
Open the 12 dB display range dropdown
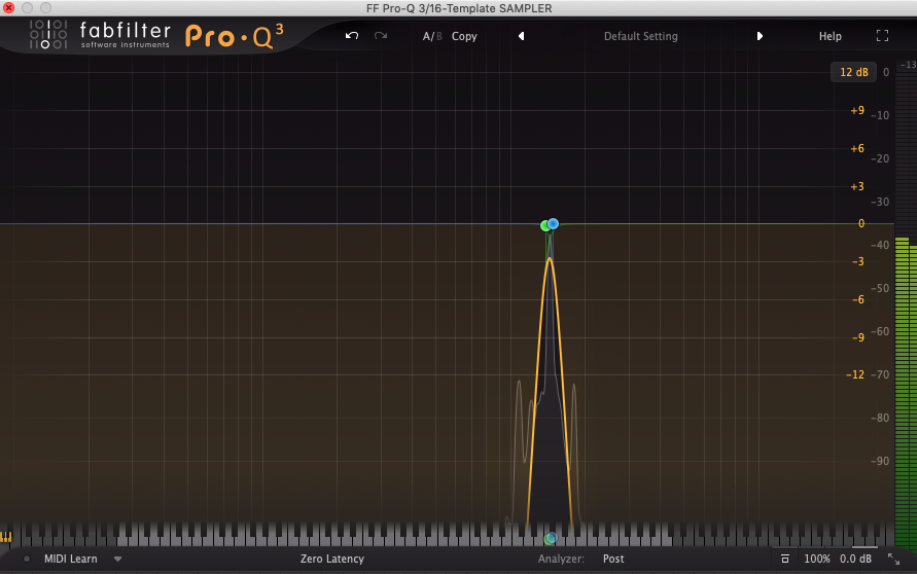click(x=853, y=72)
